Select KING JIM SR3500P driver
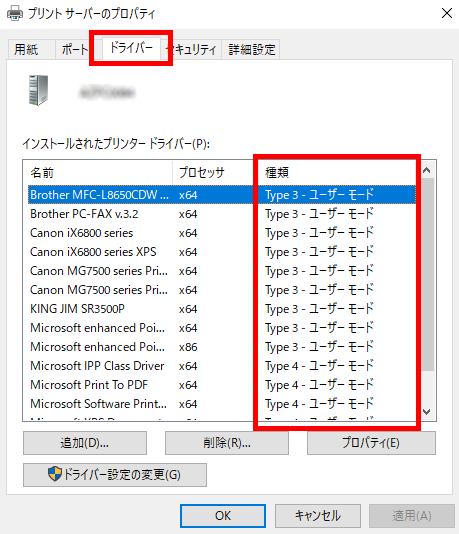459x534 pixels. coord(222,309)
